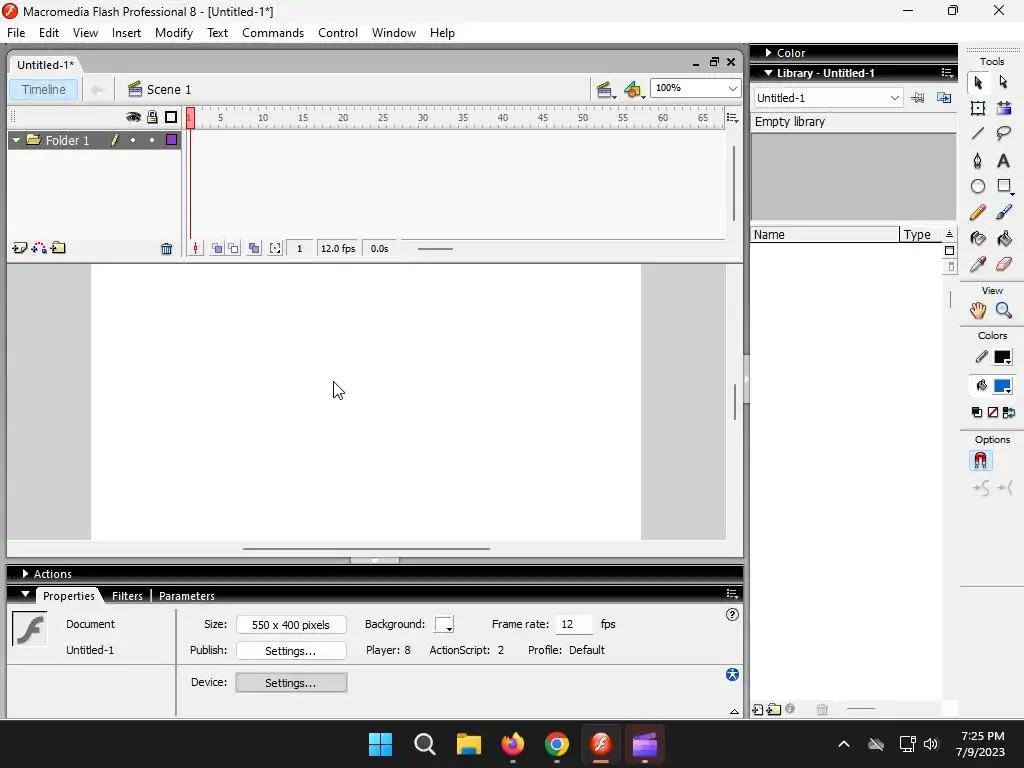
Task: Select the Free Transform tool
Action: tap(978, 108)
